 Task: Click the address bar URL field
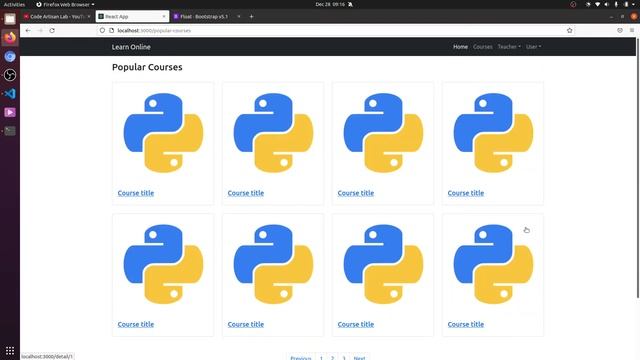[x=335, y=31]
